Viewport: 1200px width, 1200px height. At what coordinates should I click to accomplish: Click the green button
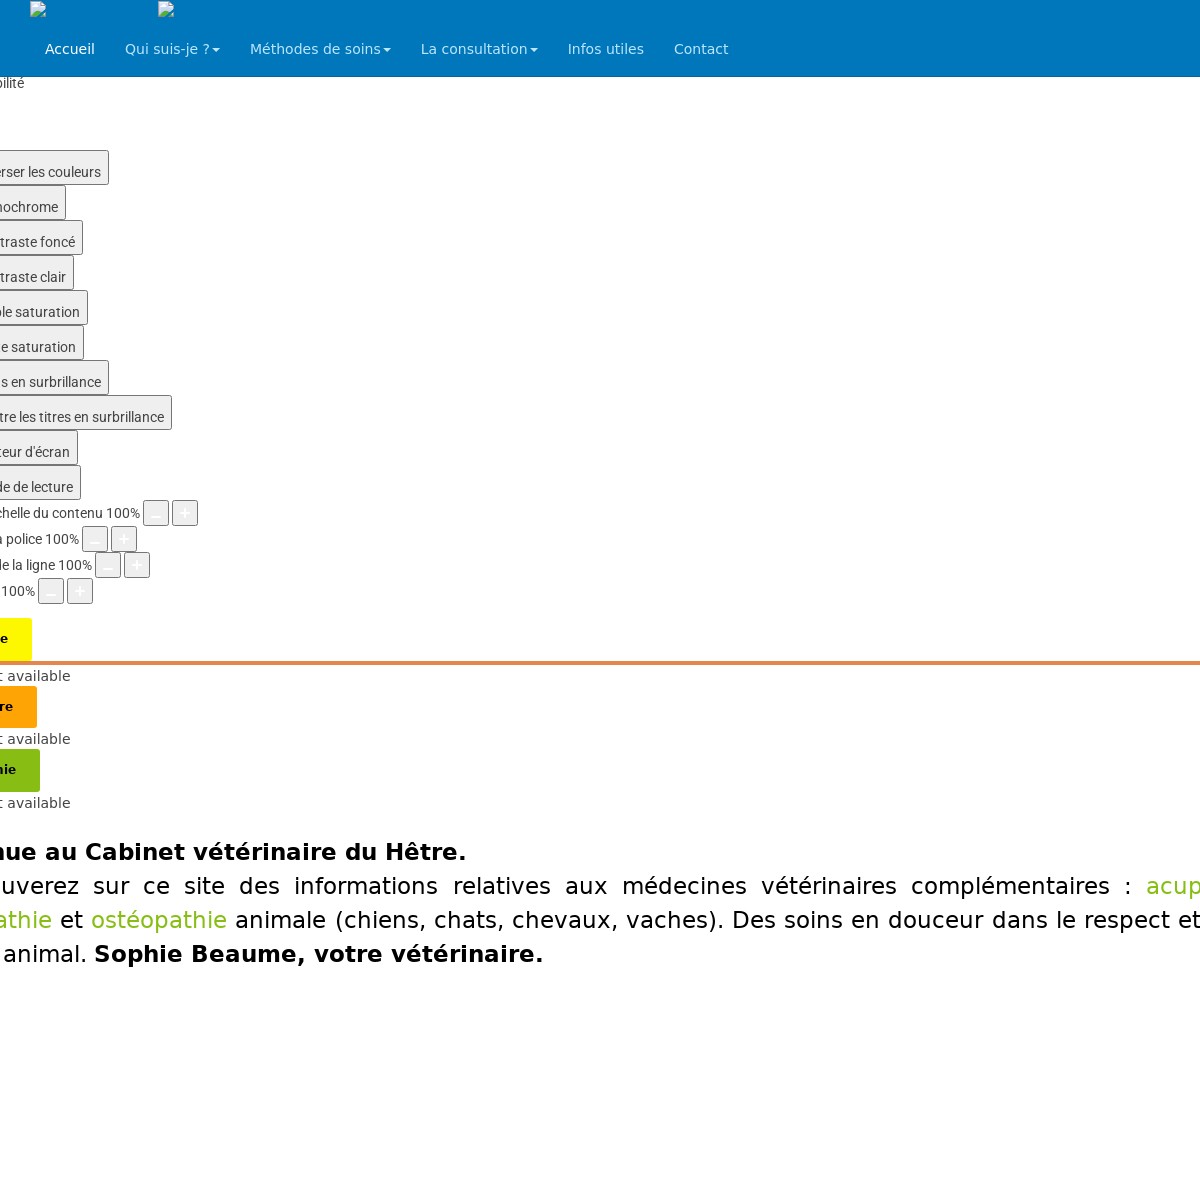(19, 770)
